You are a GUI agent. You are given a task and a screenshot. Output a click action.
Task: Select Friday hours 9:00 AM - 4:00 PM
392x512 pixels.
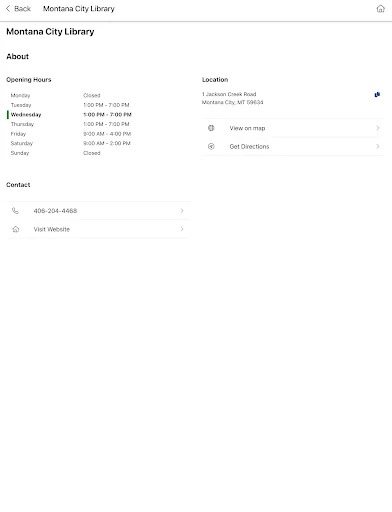click(107, 134)
